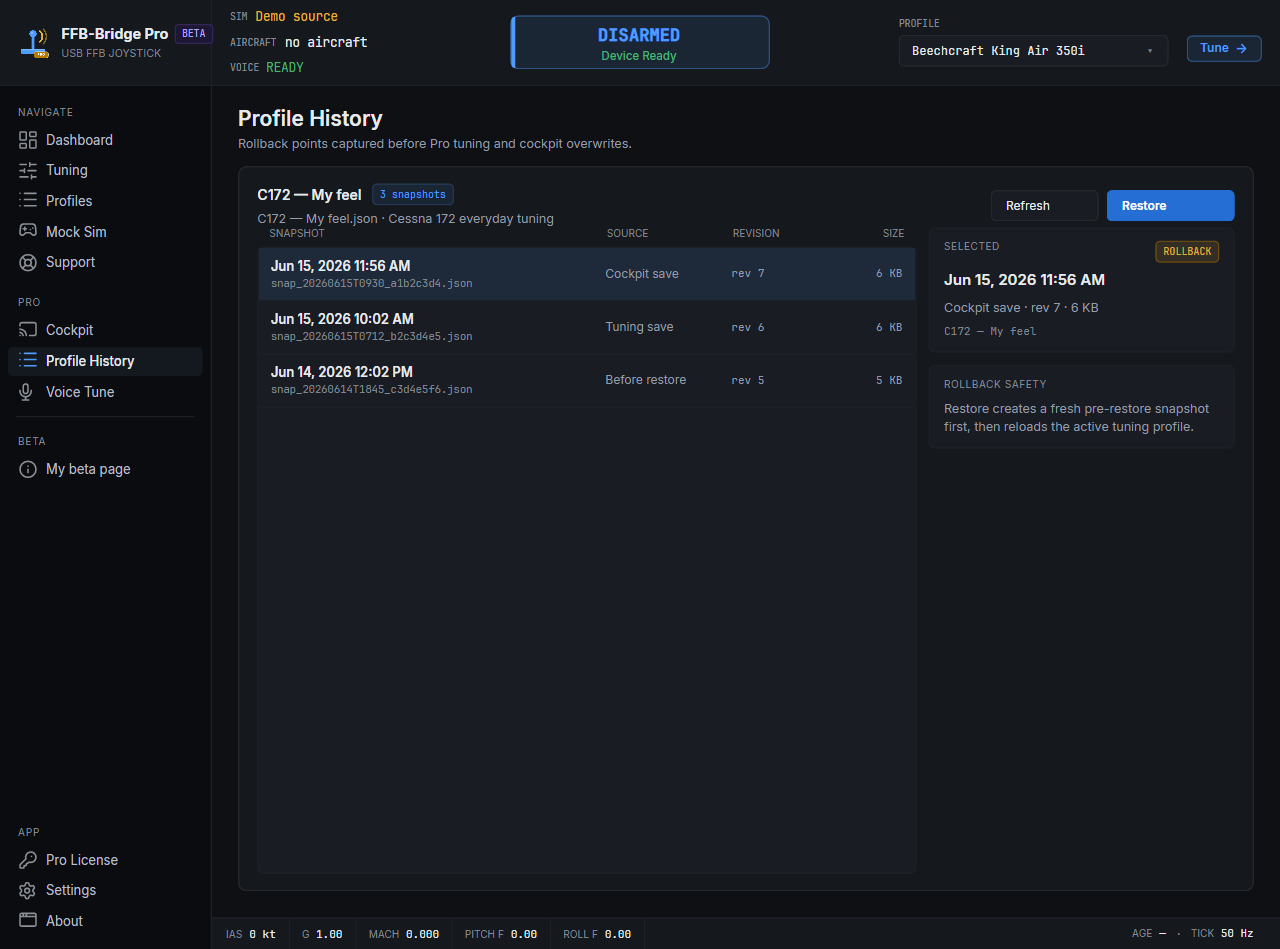Click the Tuning sliders icon
Screen dimensions: 1280x949
point(28,170)
